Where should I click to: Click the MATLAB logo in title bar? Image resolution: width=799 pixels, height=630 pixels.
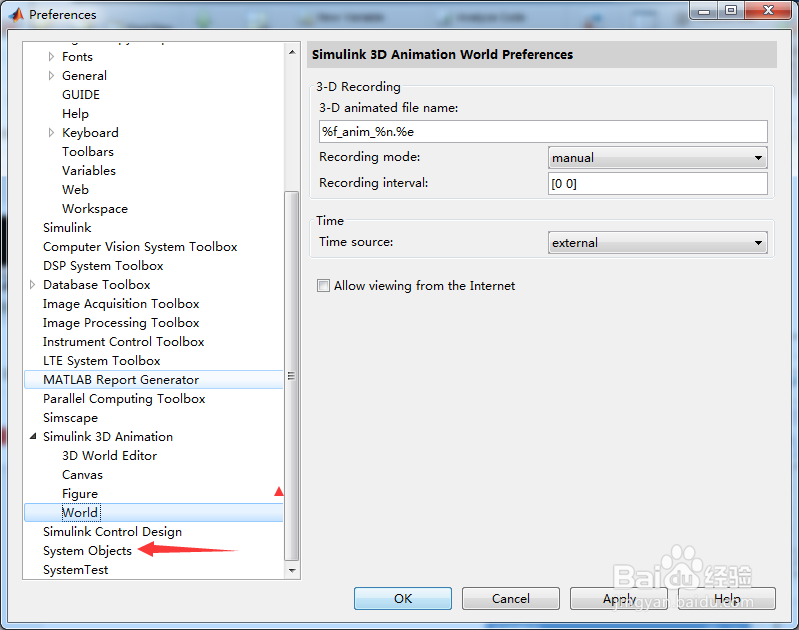[17, 14]
